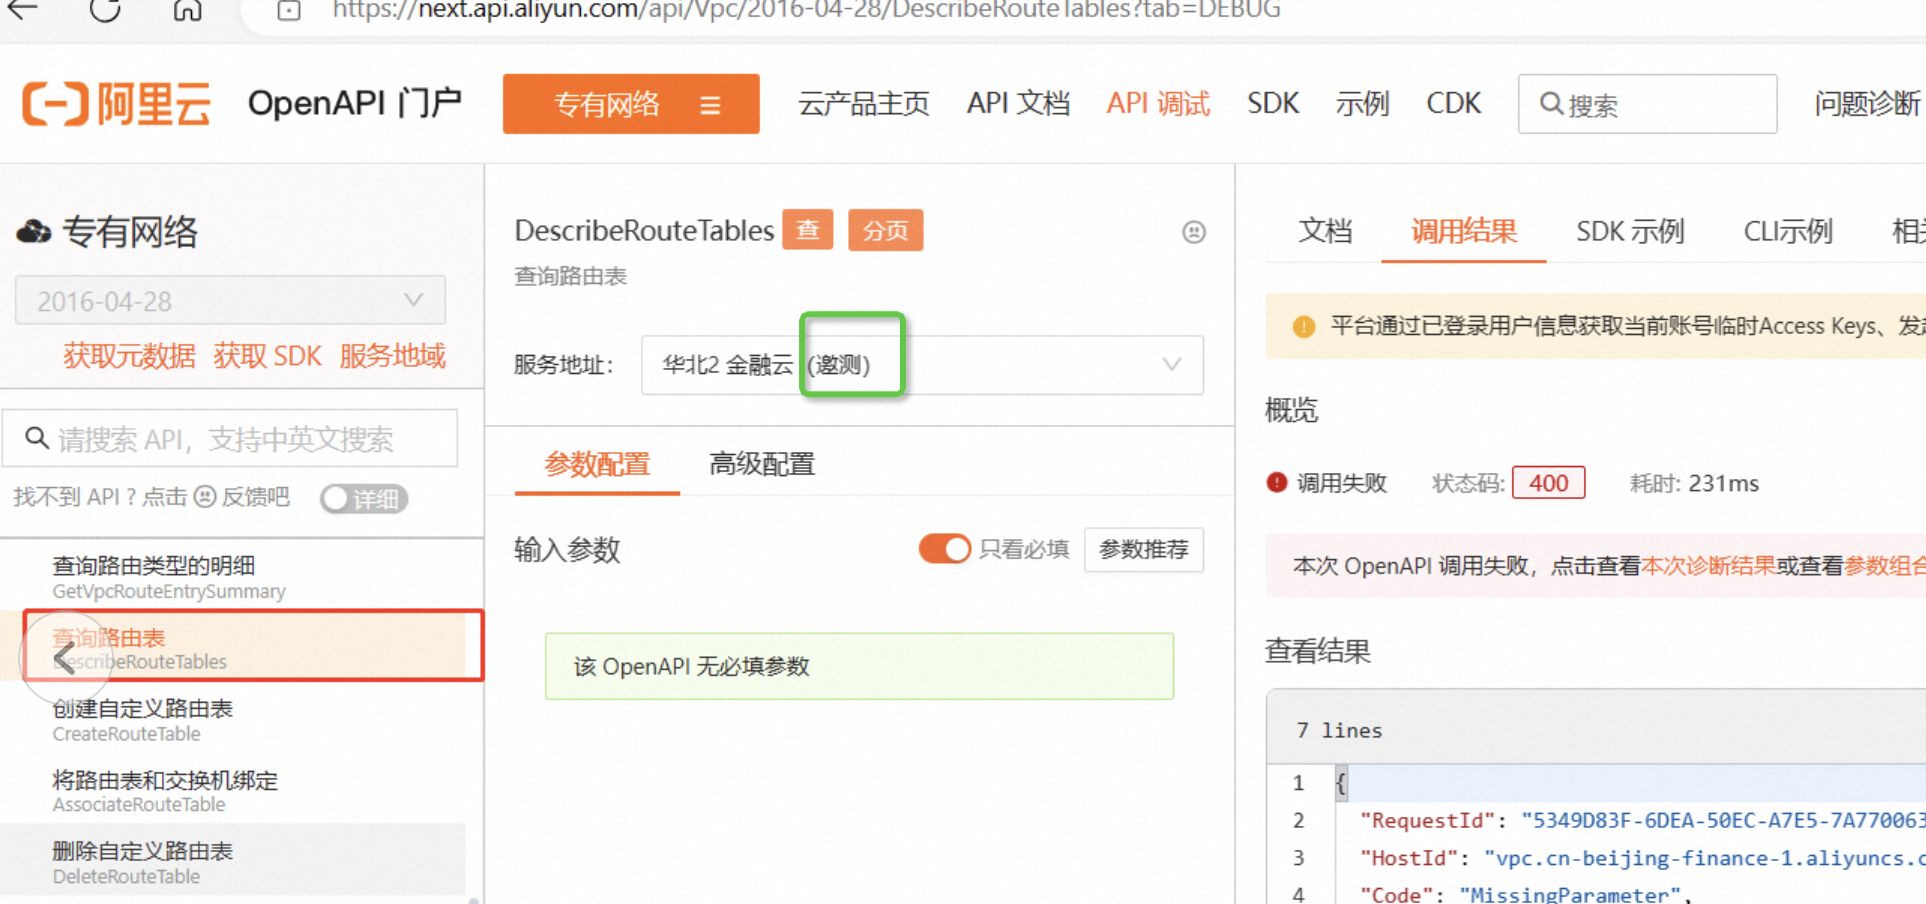The image size is (1926, 904).
Task: Switch to the CLI示例 tab
Action: click(x=1788, y=232)
